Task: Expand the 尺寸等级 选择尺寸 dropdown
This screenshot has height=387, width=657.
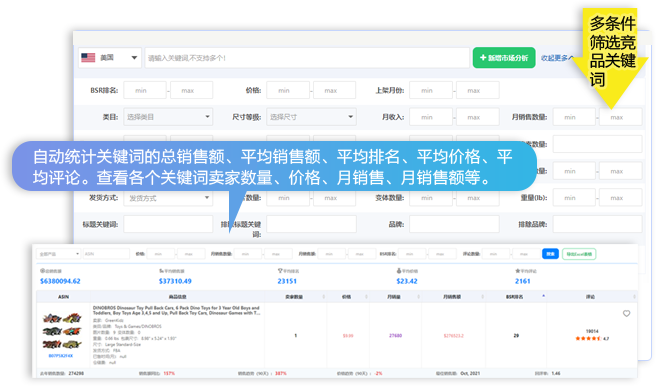Action: [x=311, y=117]
